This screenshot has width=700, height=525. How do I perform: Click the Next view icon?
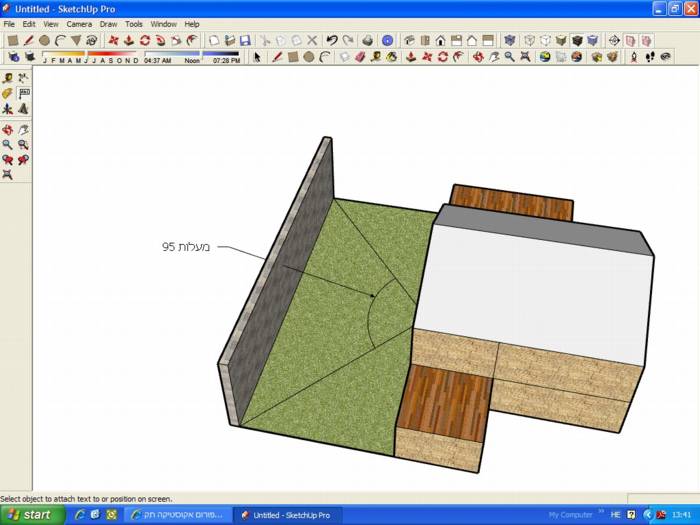coord(23,160)
